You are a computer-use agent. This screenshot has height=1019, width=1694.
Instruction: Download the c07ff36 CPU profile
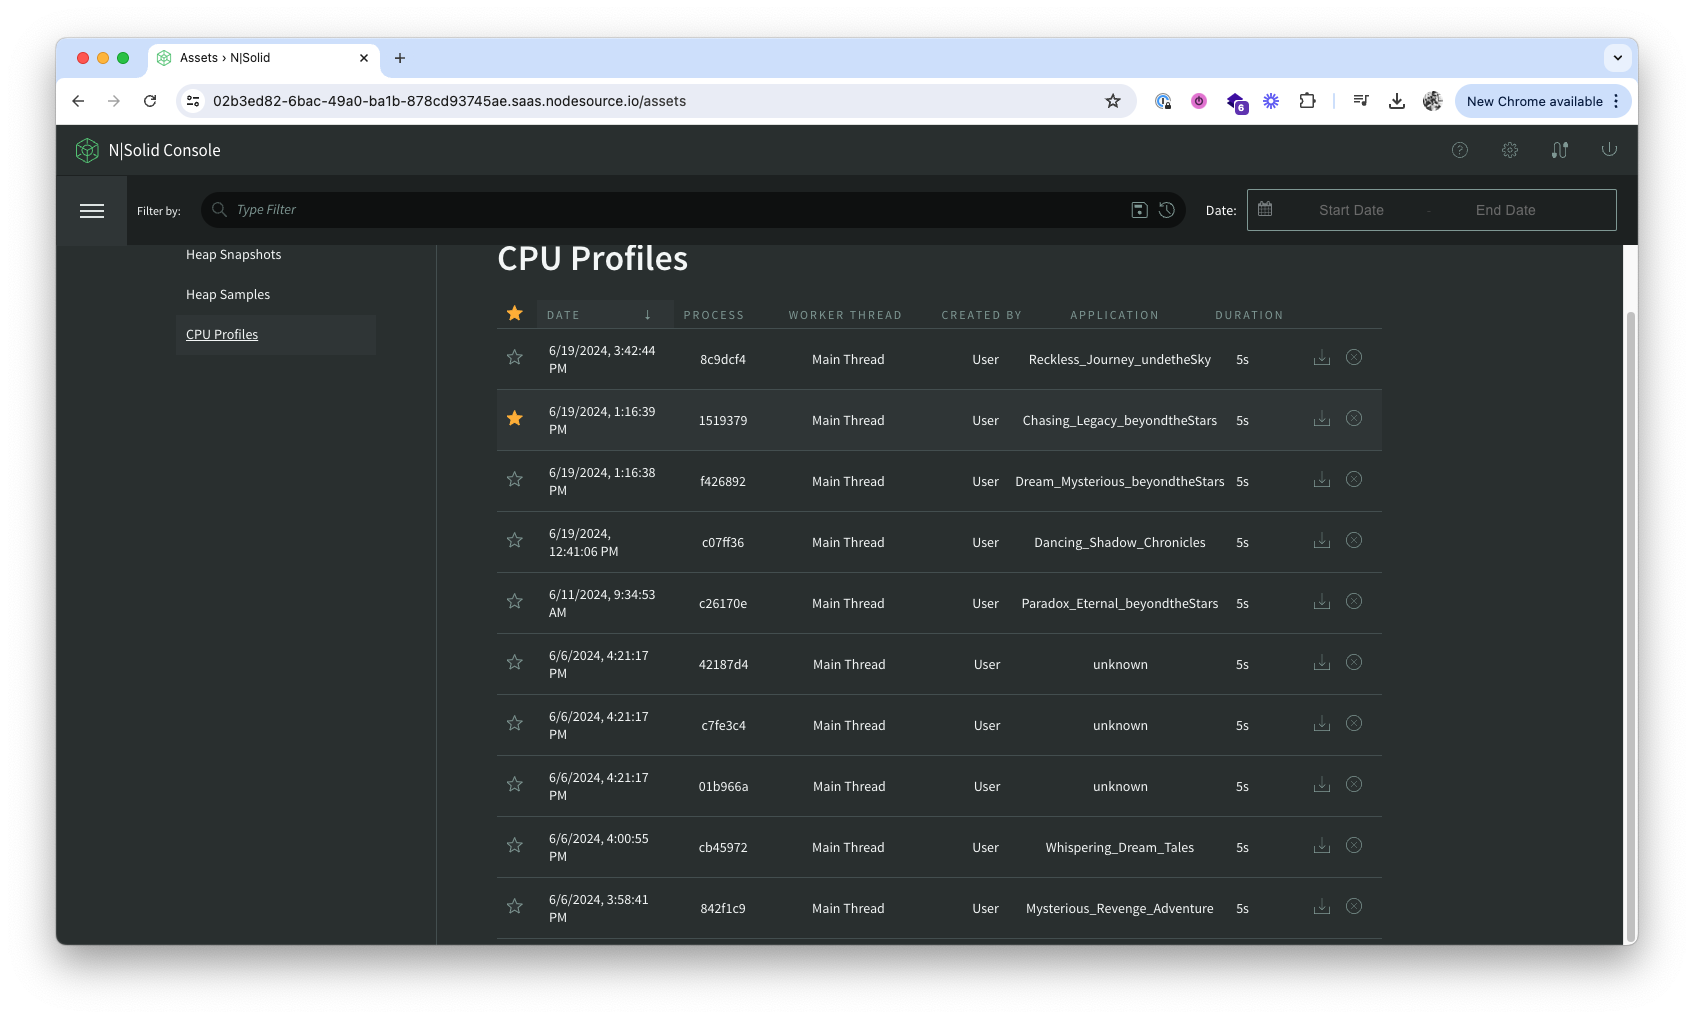(1322, 541)
